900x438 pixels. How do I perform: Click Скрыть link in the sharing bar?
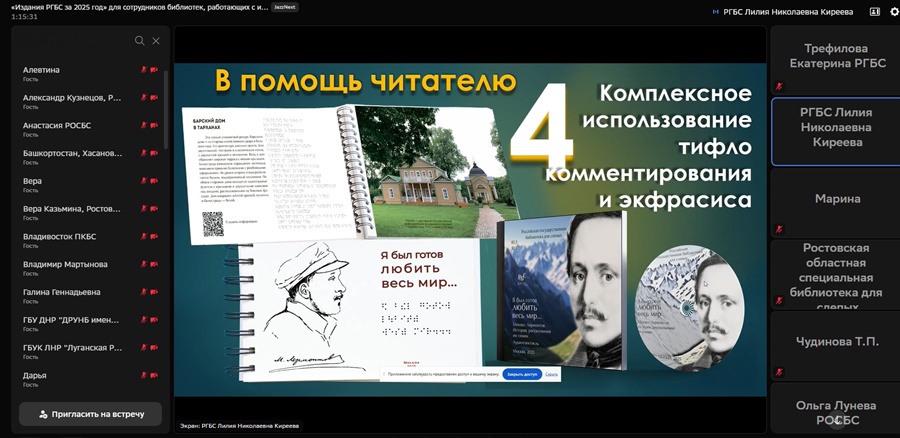coord(551,374)
